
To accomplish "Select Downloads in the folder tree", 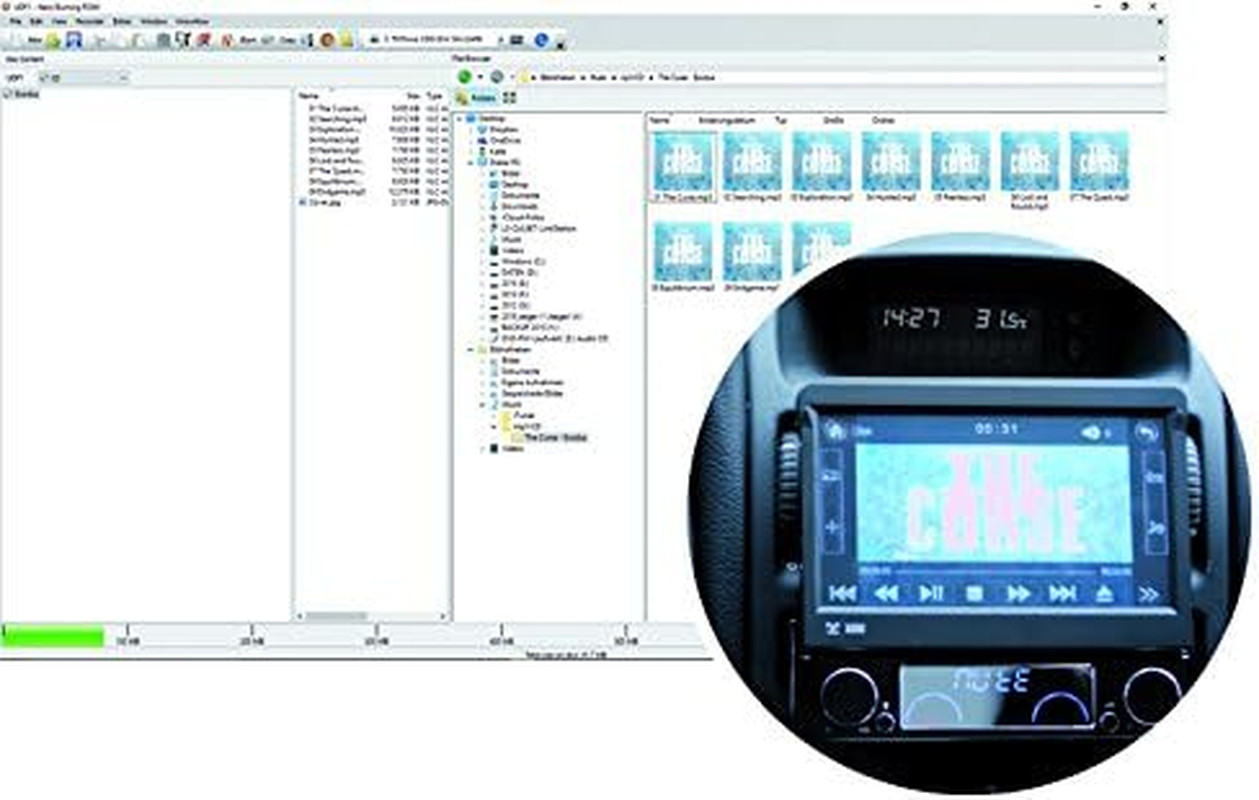I will [x=519, y=206].
